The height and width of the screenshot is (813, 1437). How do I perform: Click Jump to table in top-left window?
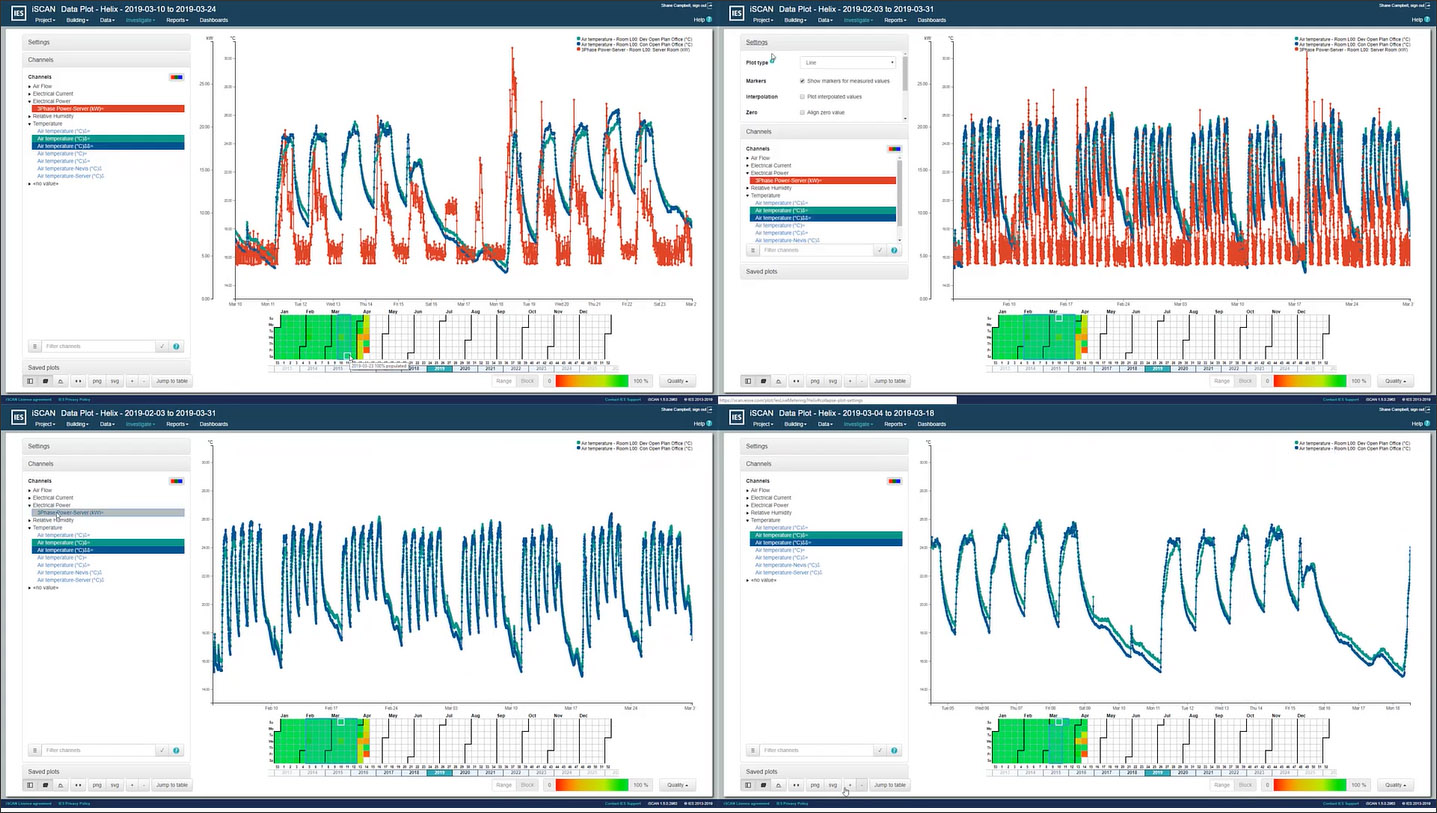pos(171,381)
